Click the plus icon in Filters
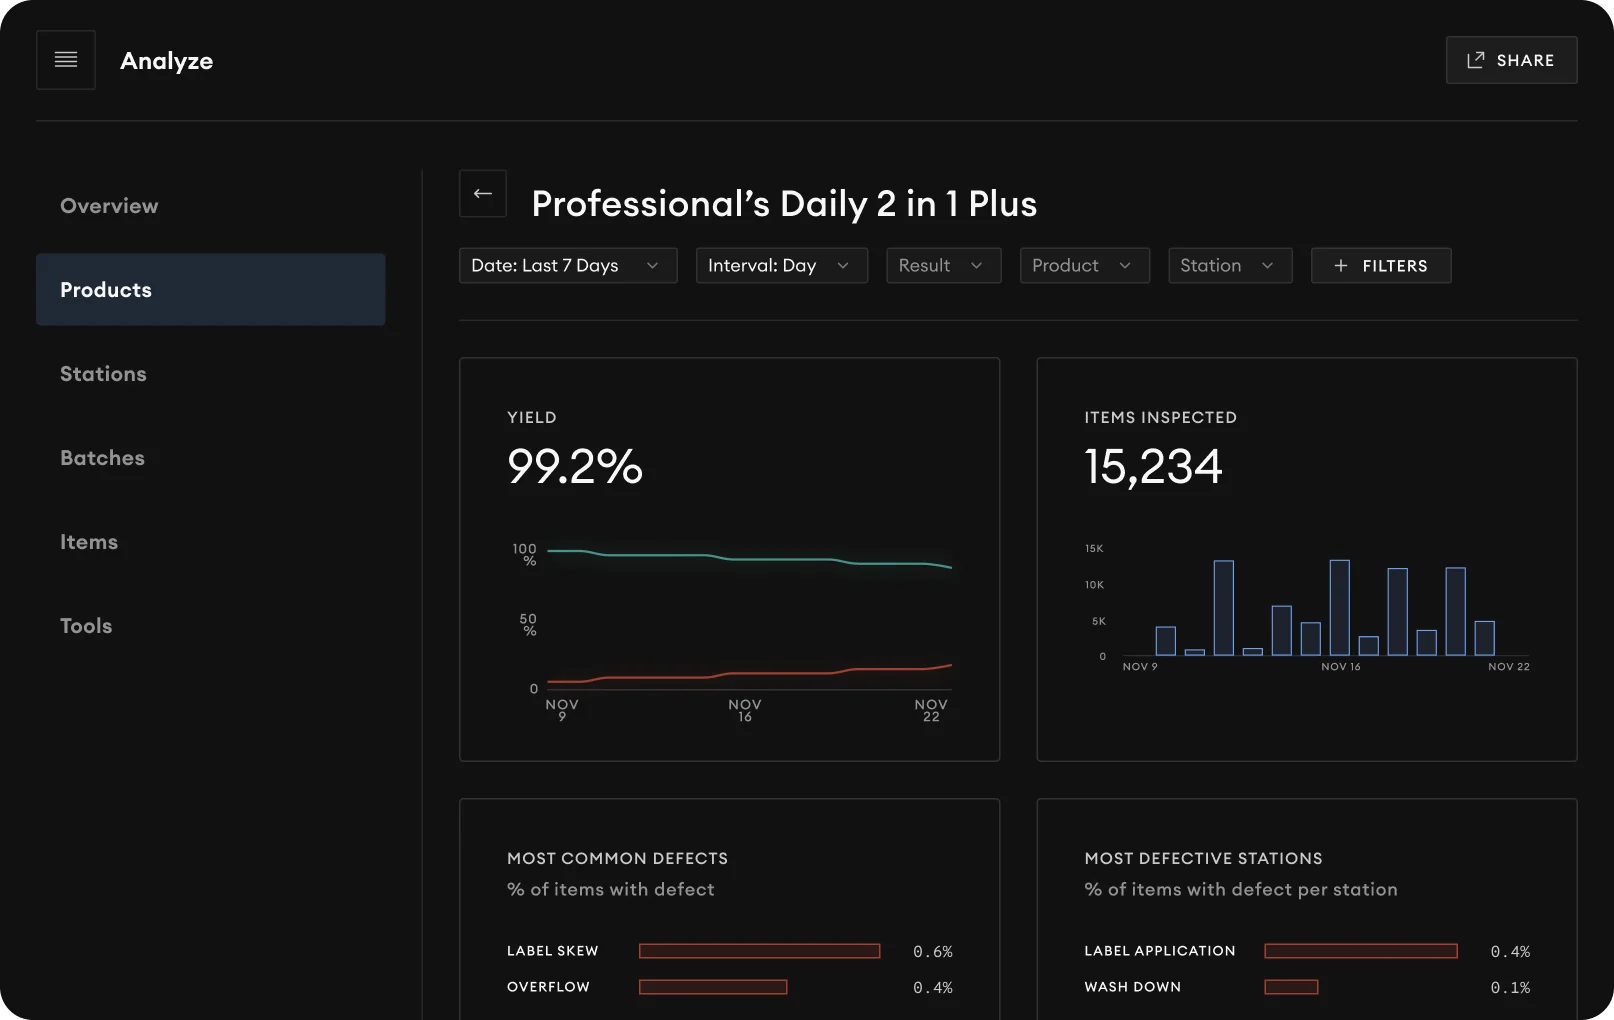The width and height of the screenshot is (1614, 1020). (x=1341, y=266)
